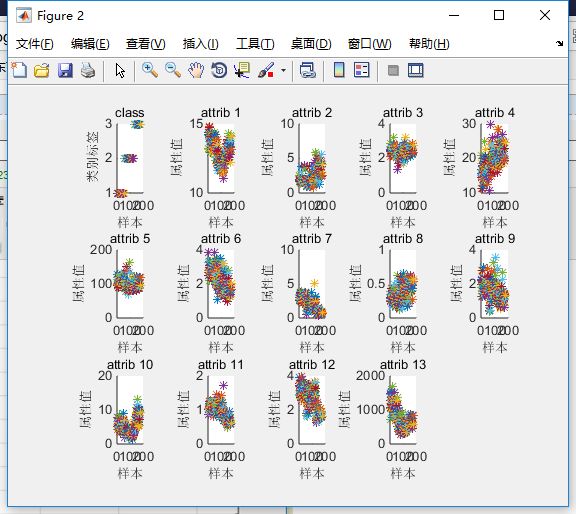Maximize the Figure 2 window
576x514 pixels.
(499, 15)
